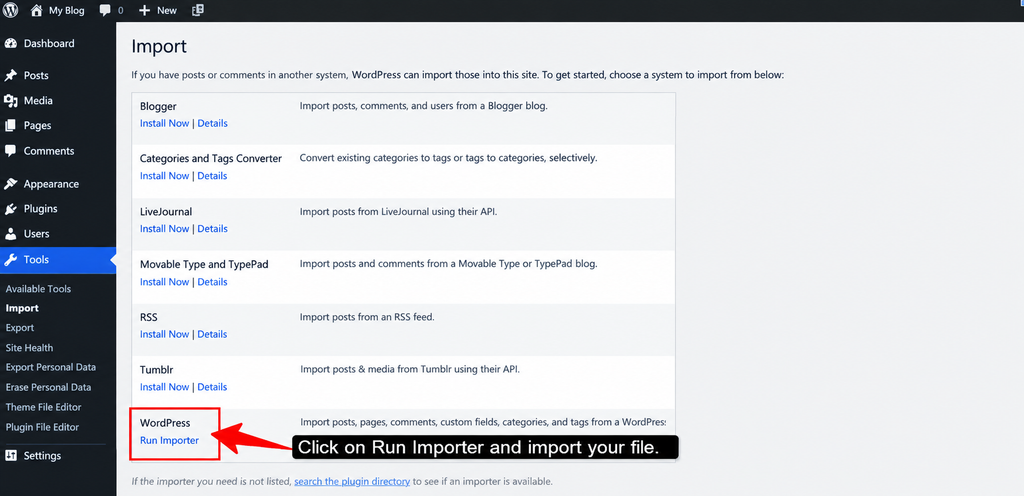Go to Export submenu item

[20, 328]
